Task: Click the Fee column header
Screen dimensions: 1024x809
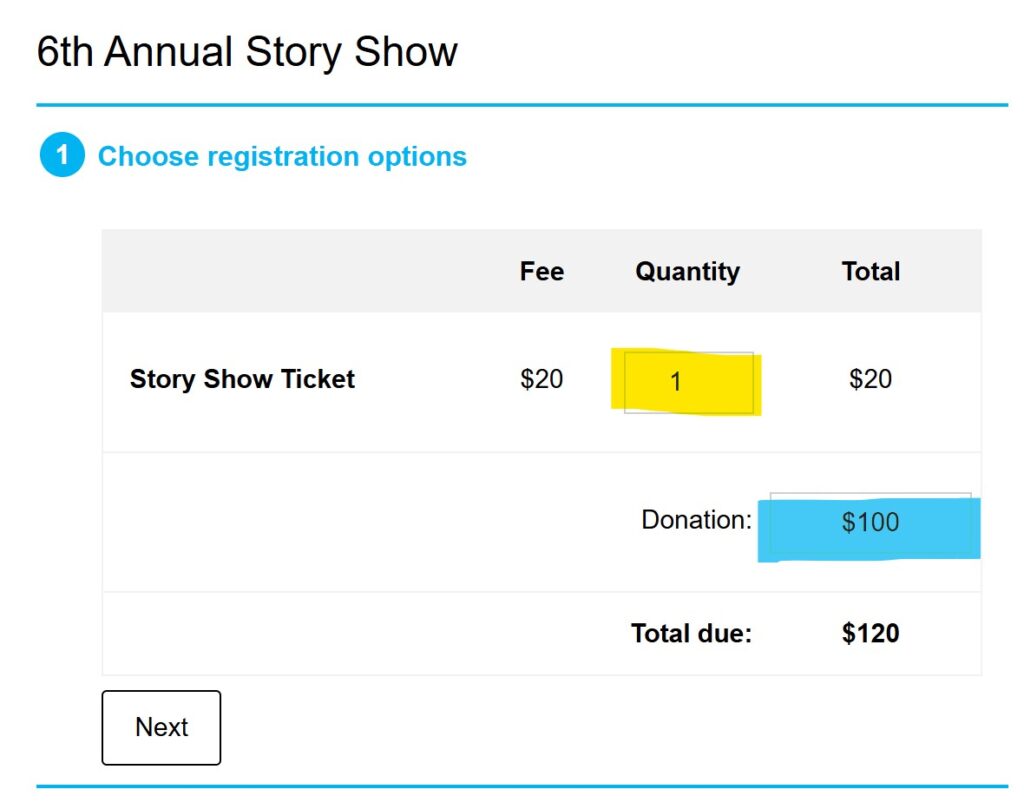Action: [541, 272]
